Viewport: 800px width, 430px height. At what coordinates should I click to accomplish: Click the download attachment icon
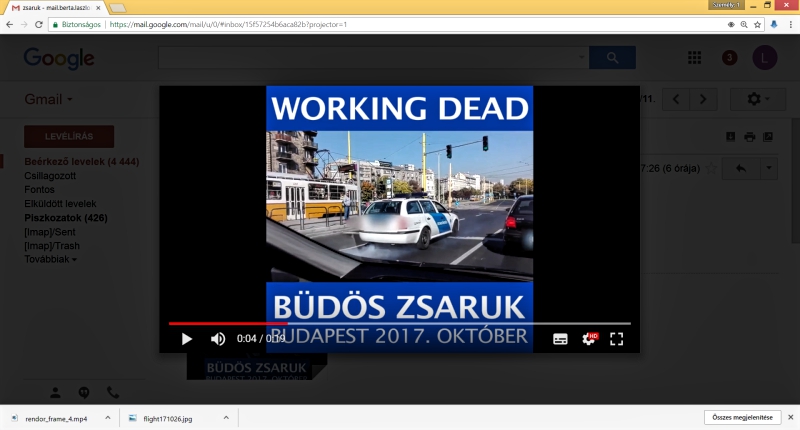[x=731, y=137]
